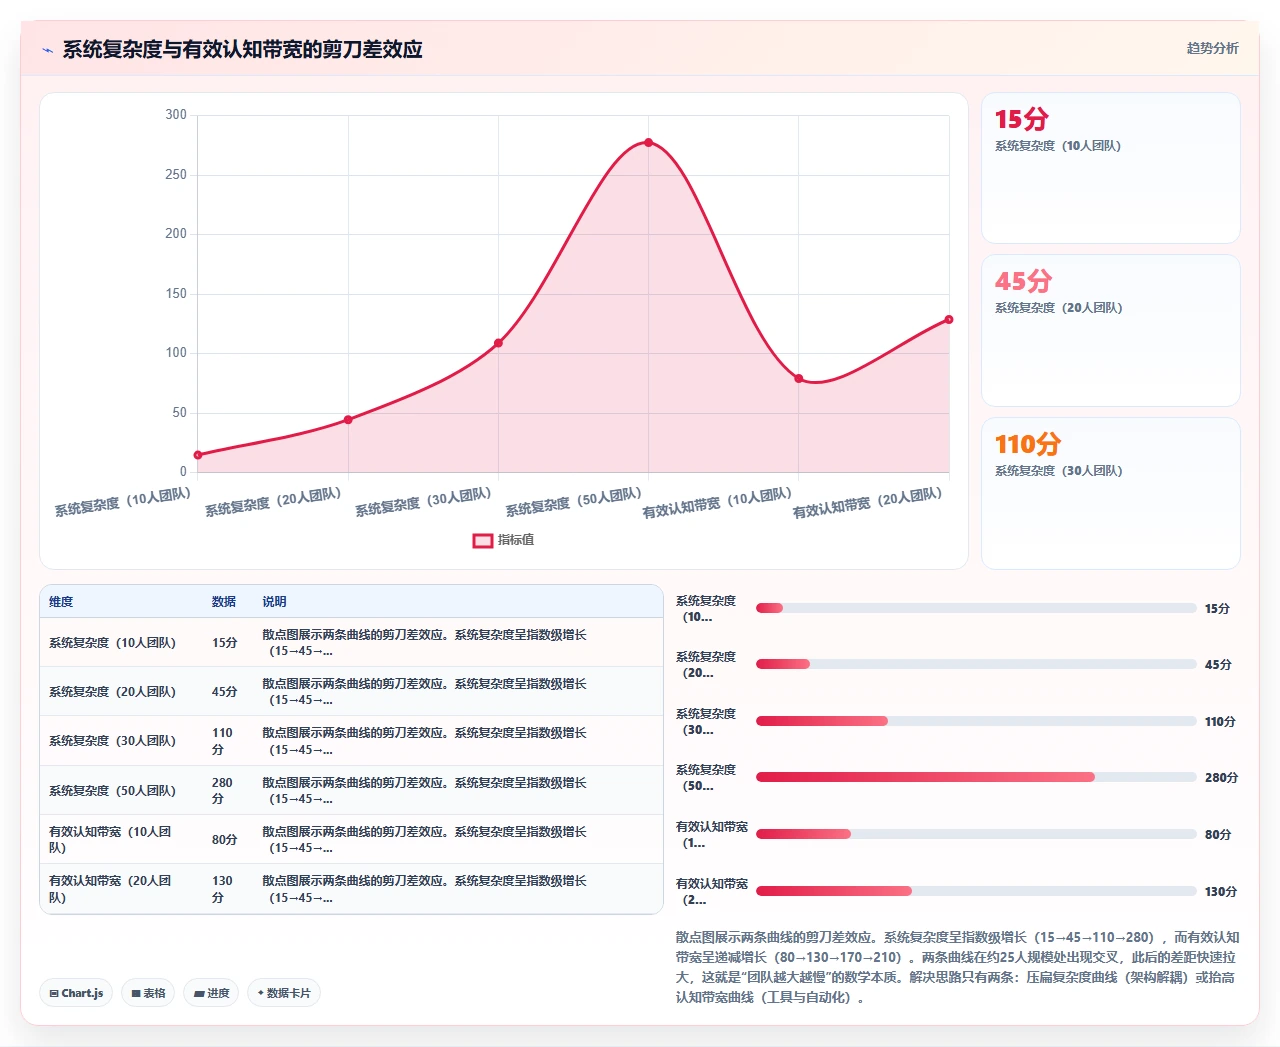This screenshot has height=1047, width=1280.
Task: Click the chart point for 系统复杂度（20人团队）
Action: point(348,420)
